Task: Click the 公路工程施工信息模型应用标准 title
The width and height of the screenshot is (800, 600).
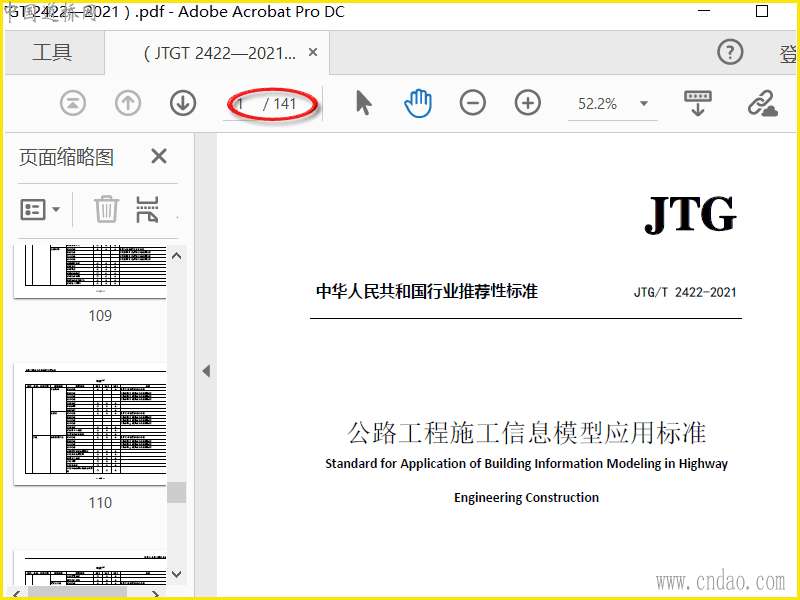Action: [x=527, y=433]
